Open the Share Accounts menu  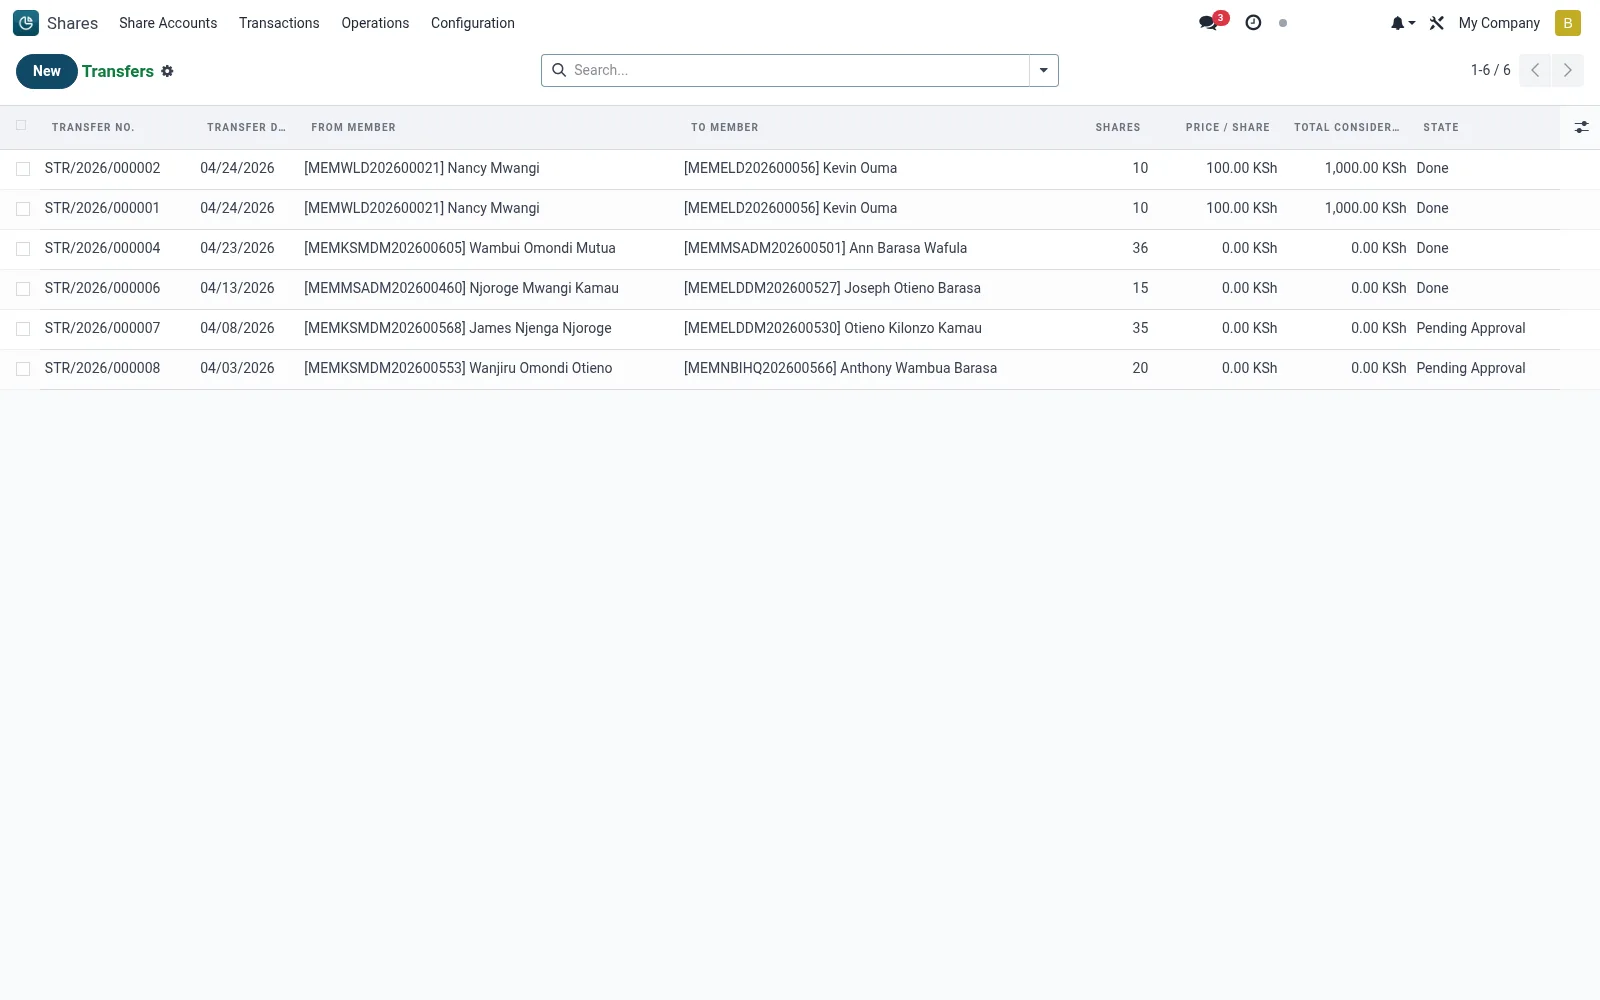[x=168, y=23]
